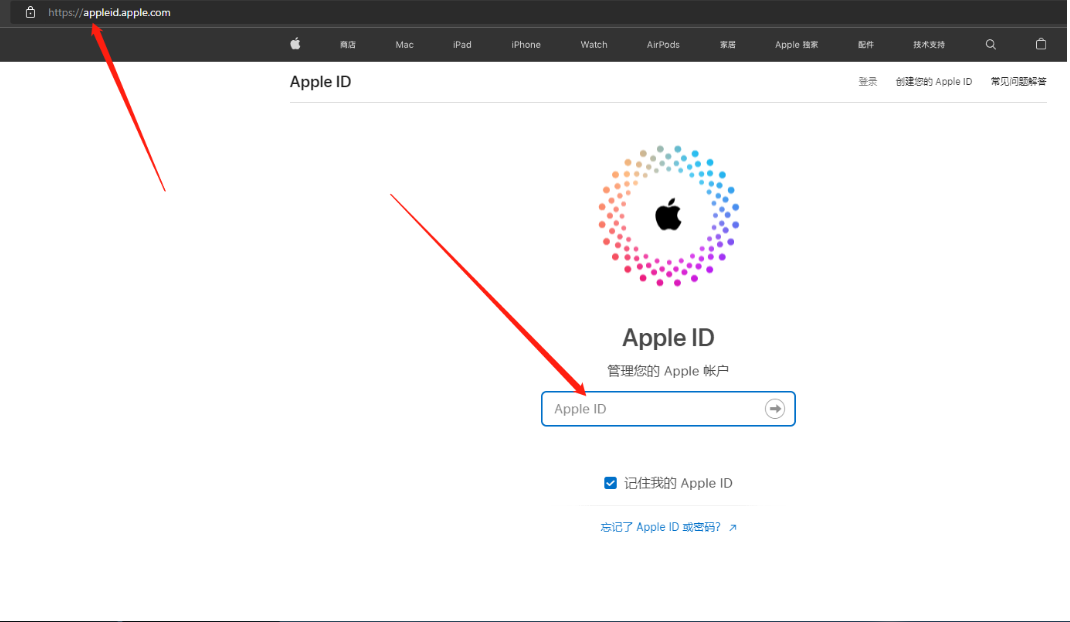This screenshot has width=1070, height=622.
Task: Select iPad in the navigation bar
Action: [x=462, y=45]
